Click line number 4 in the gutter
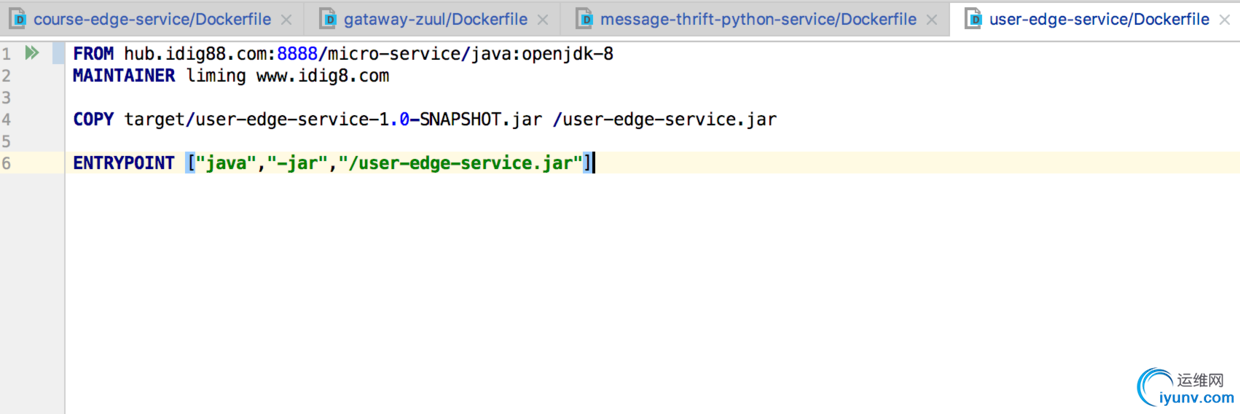The image size is (1240, 414). [x=6, y=120]
